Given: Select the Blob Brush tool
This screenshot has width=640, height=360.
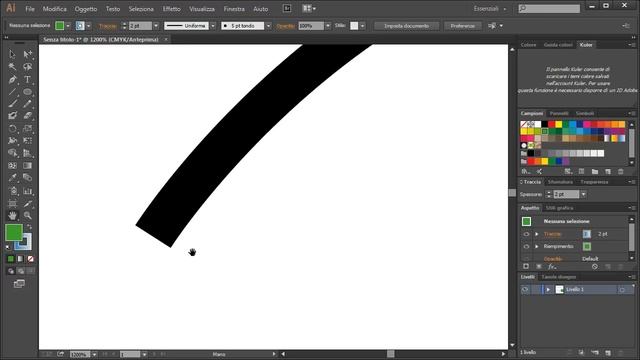Looking at the screenshot, I should click(x=12, y=116).
